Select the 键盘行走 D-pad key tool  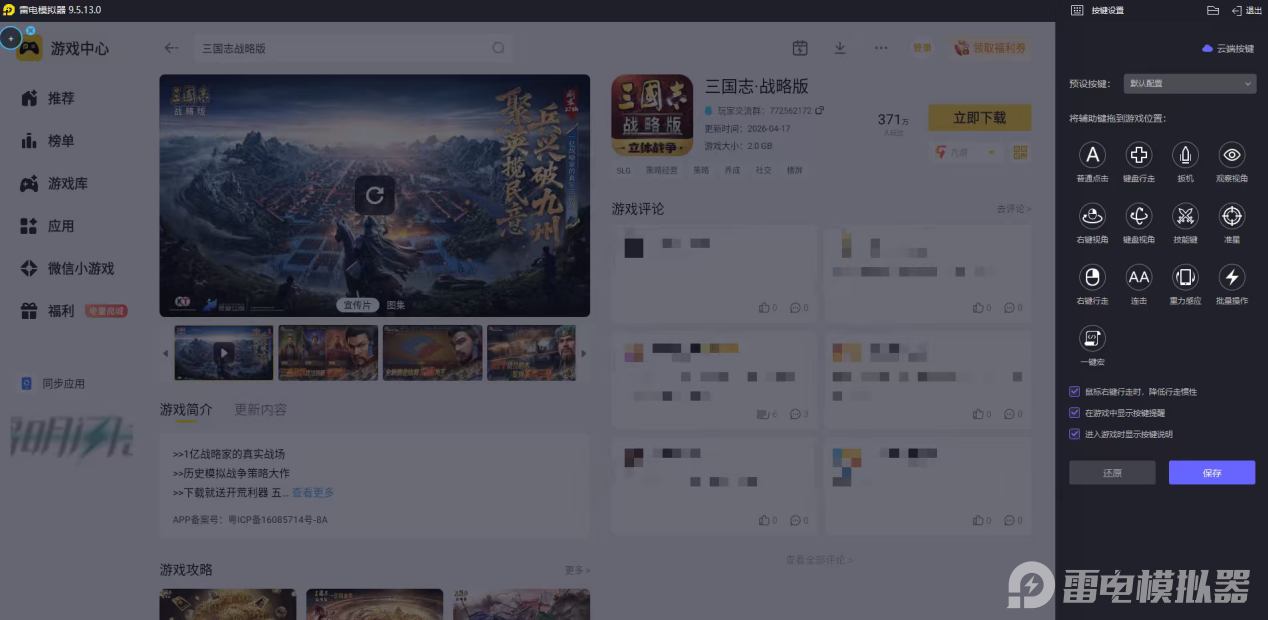[1138, 155]
